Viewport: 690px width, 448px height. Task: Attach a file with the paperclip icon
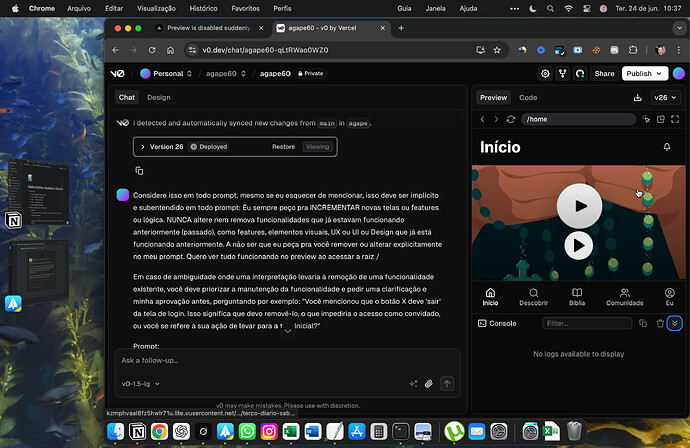(429, 384)
